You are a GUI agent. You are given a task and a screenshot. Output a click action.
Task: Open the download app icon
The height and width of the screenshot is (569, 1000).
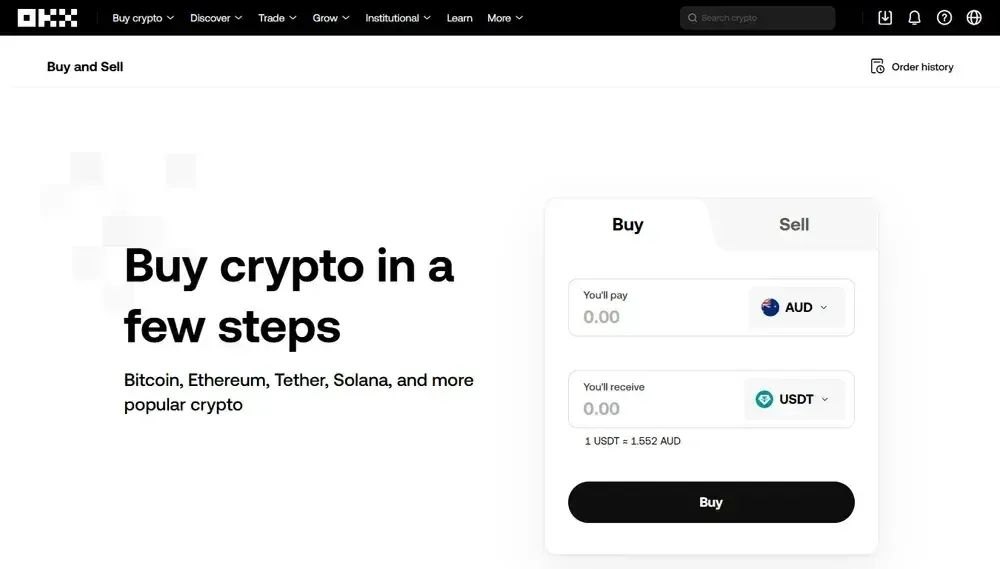tap(885, 18)
